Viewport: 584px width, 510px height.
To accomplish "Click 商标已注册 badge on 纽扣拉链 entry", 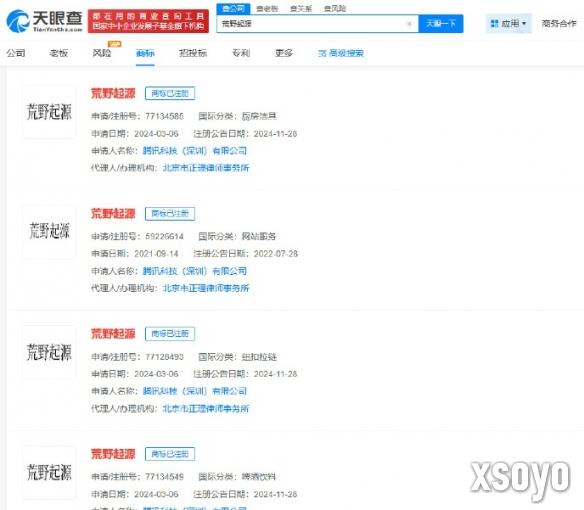I will [170, 334].
